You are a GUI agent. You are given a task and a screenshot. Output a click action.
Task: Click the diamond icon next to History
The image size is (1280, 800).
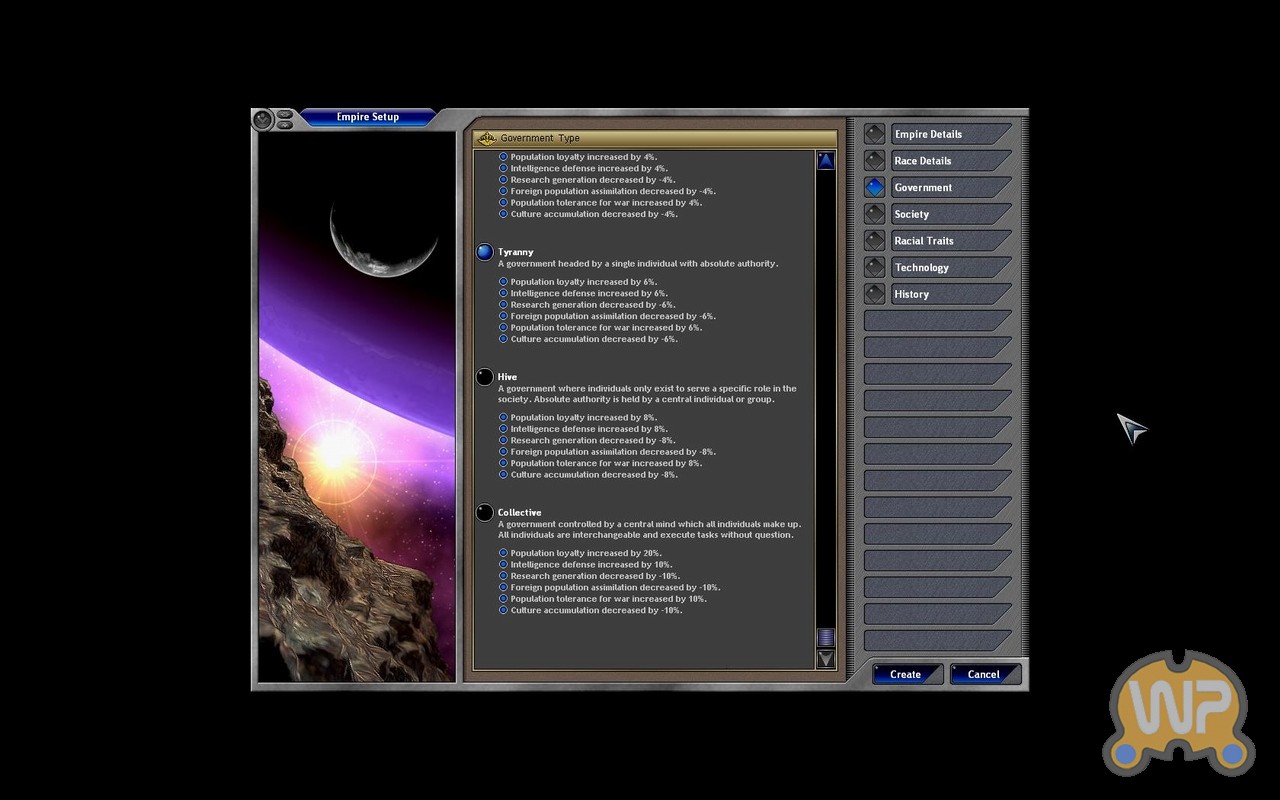tap(875, 294)
